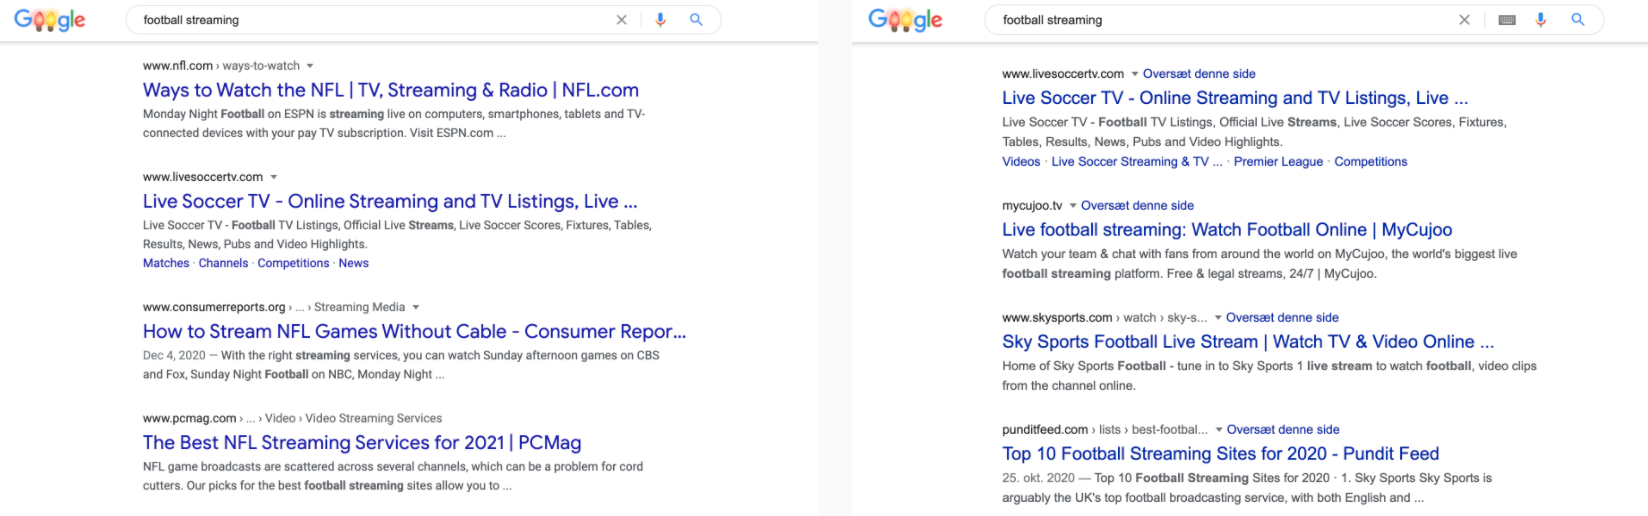Screen dimensions: 1648x516
Task: Click the search magnifier in left window
Action: pyautogui.click(x=696, y=20)
